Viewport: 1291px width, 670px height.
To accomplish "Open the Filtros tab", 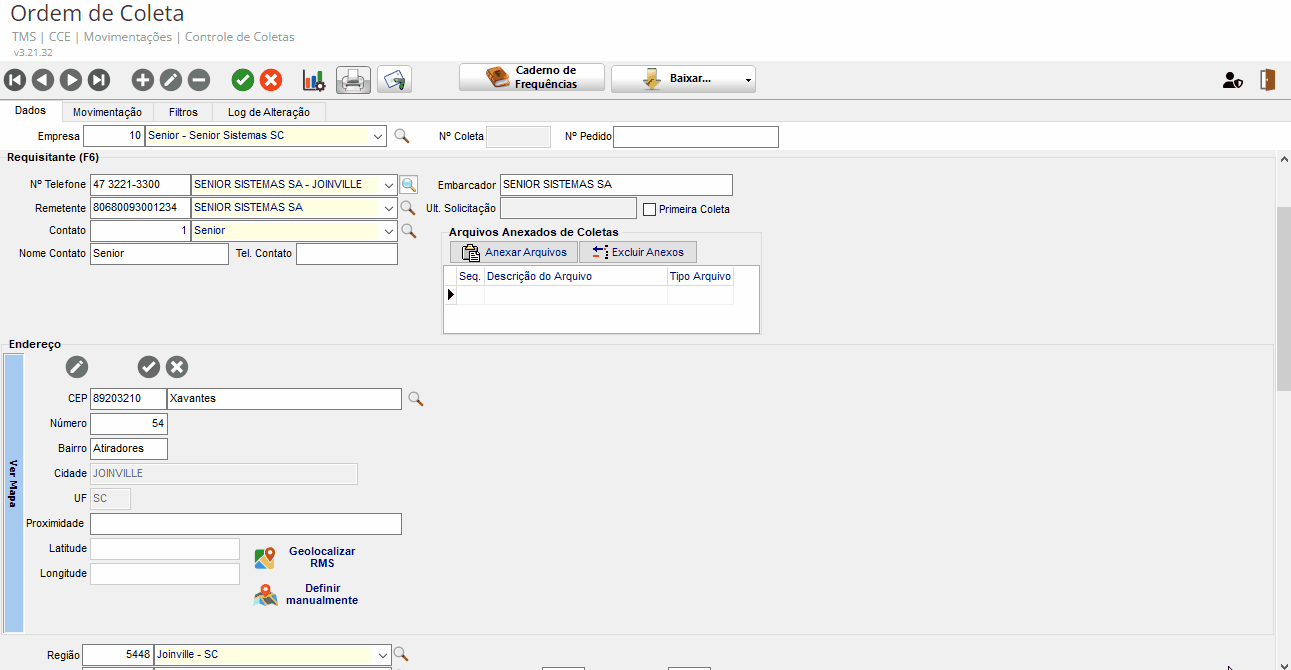I will tap(183, 113).
